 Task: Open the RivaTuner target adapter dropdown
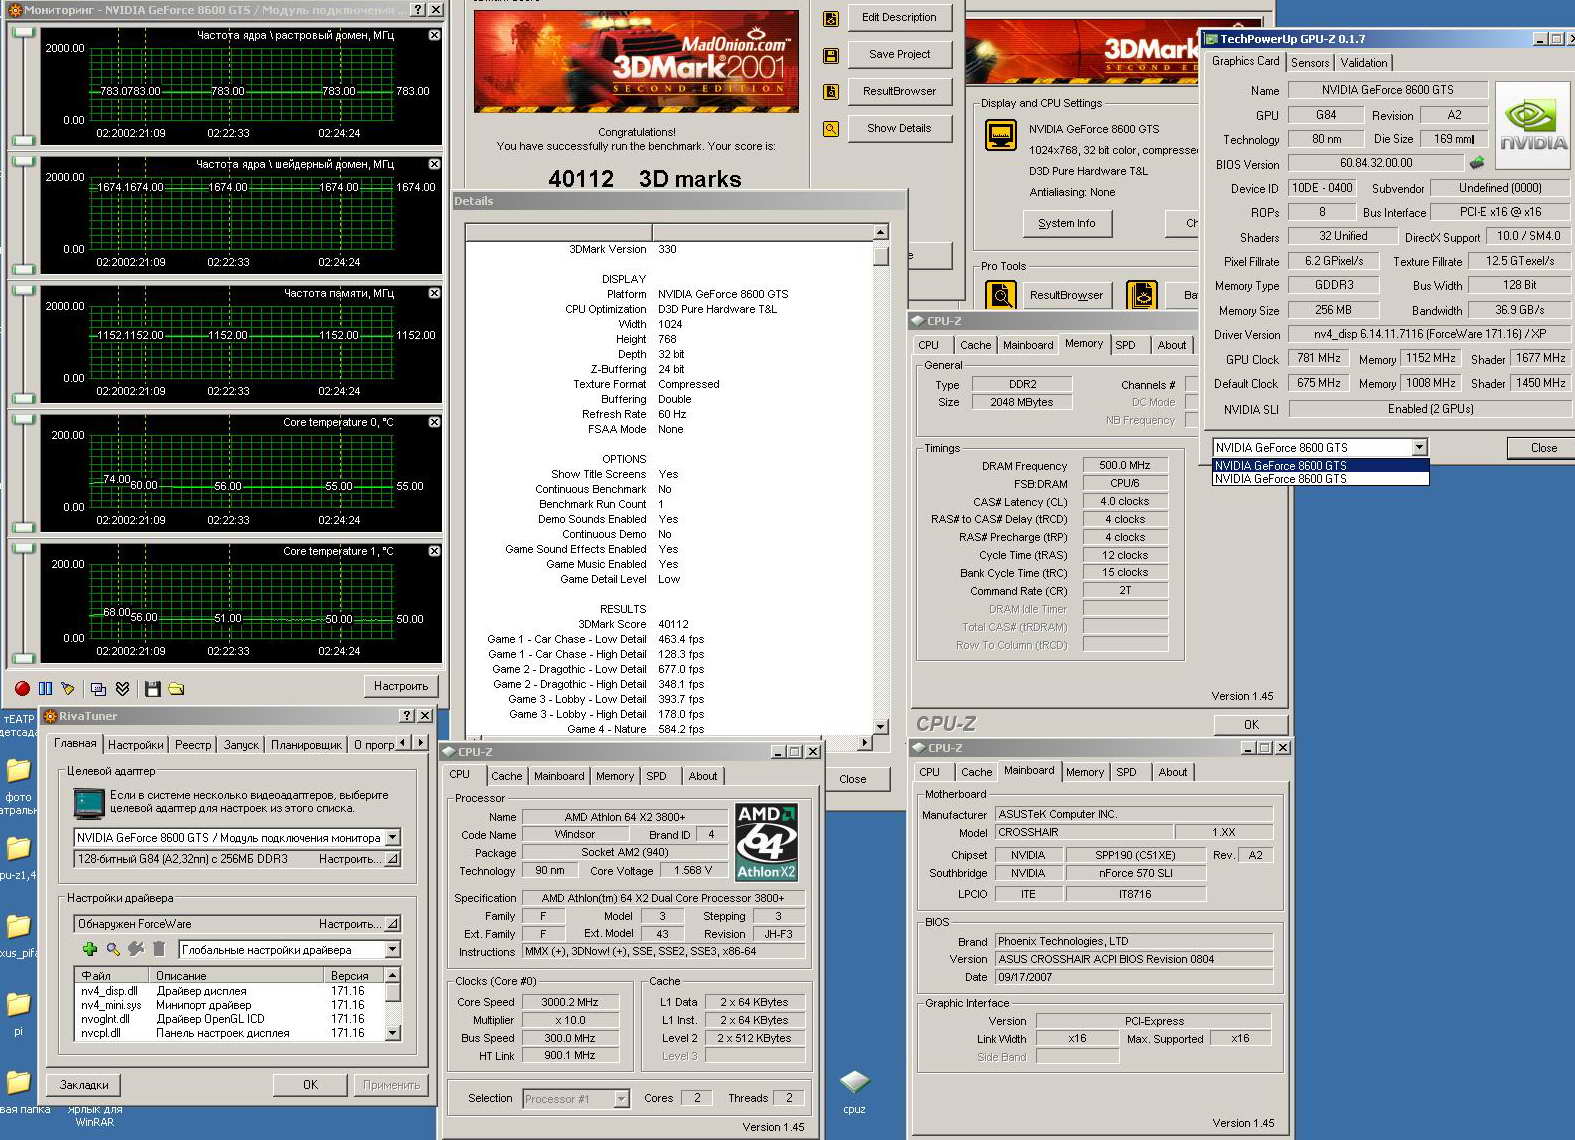click(x=392, y=838)
